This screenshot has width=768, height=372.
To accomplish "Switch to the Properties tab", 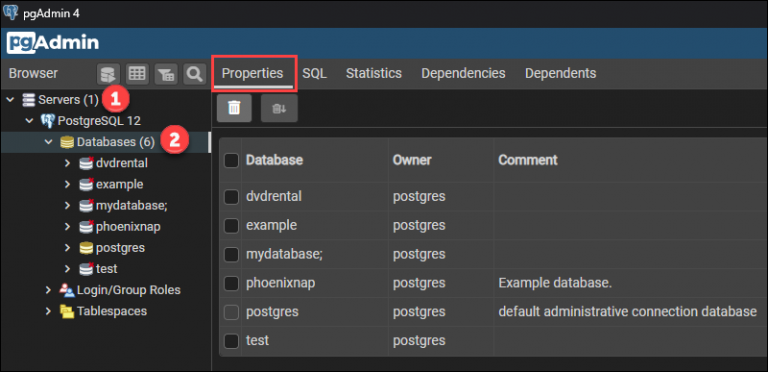I will (253, 73).
